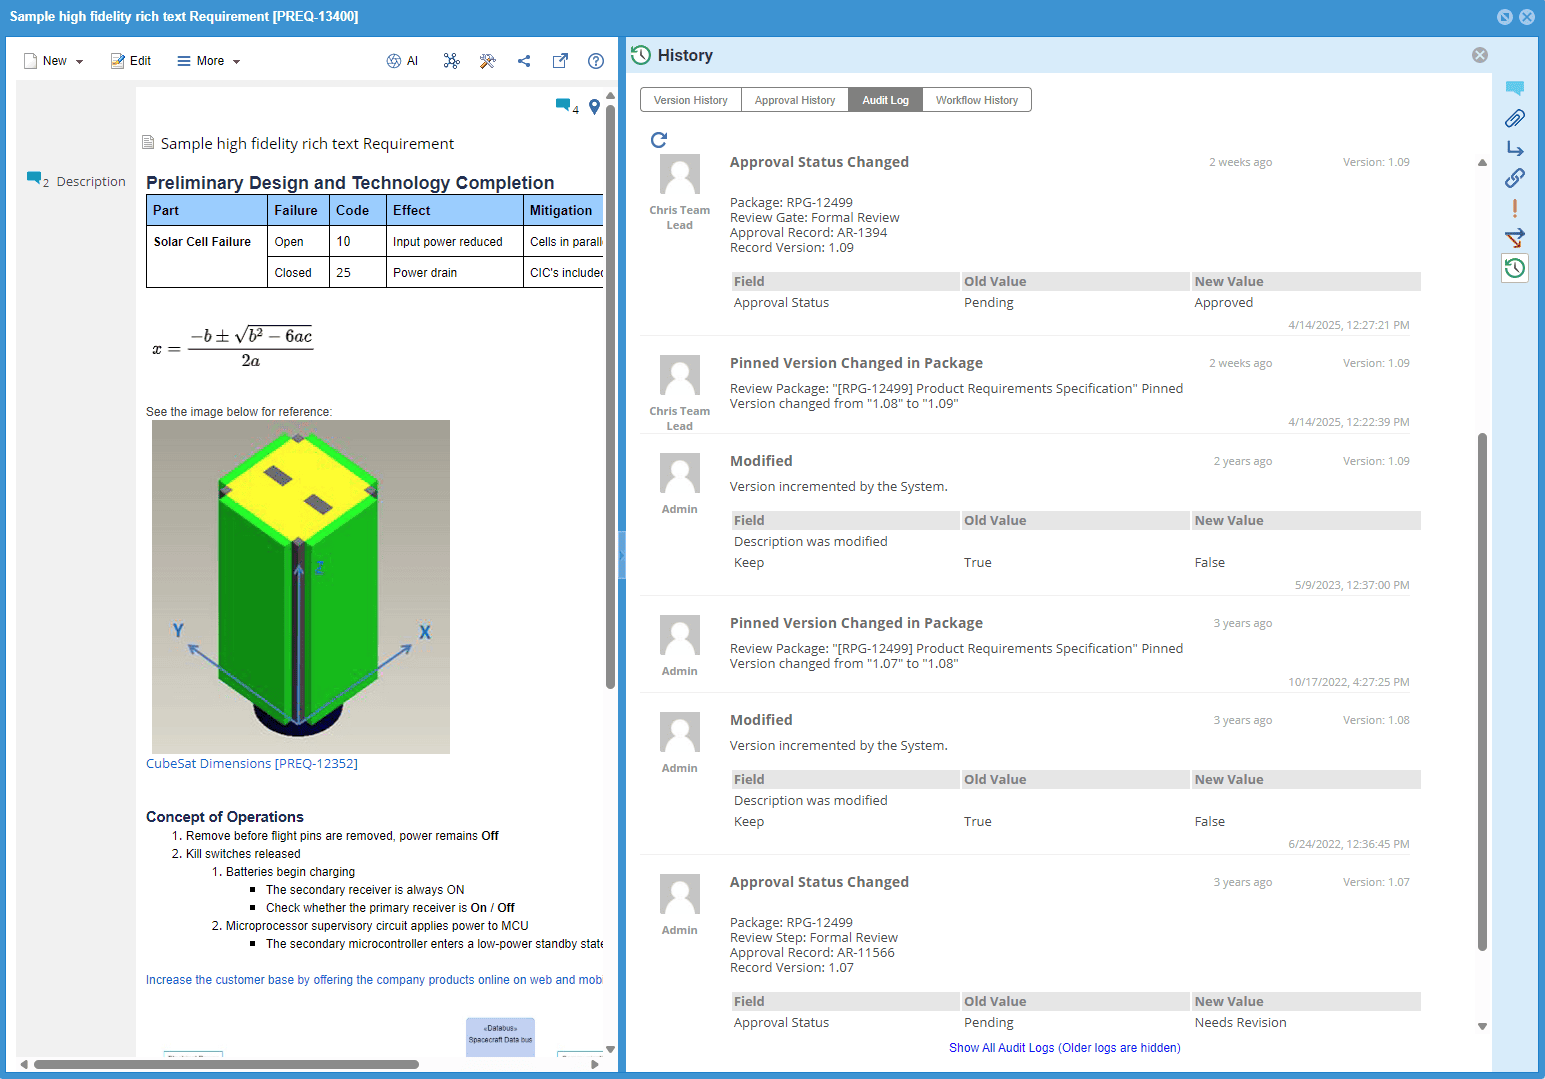
Task: Expand the New dropdown menu
Action: click(x=54, y=61)
